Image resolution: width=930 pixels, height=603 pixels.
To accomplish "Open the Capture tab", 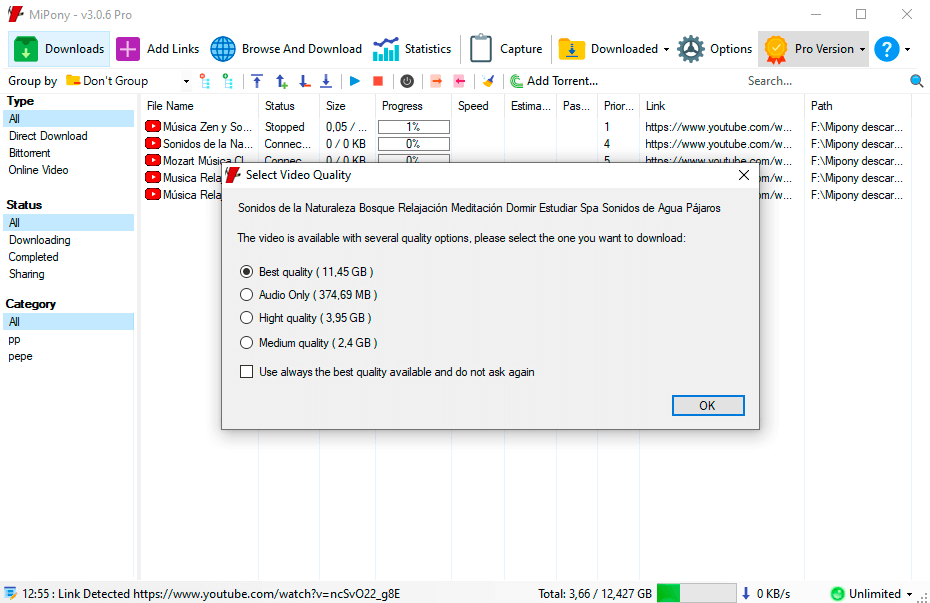I will tap(506, 49).
